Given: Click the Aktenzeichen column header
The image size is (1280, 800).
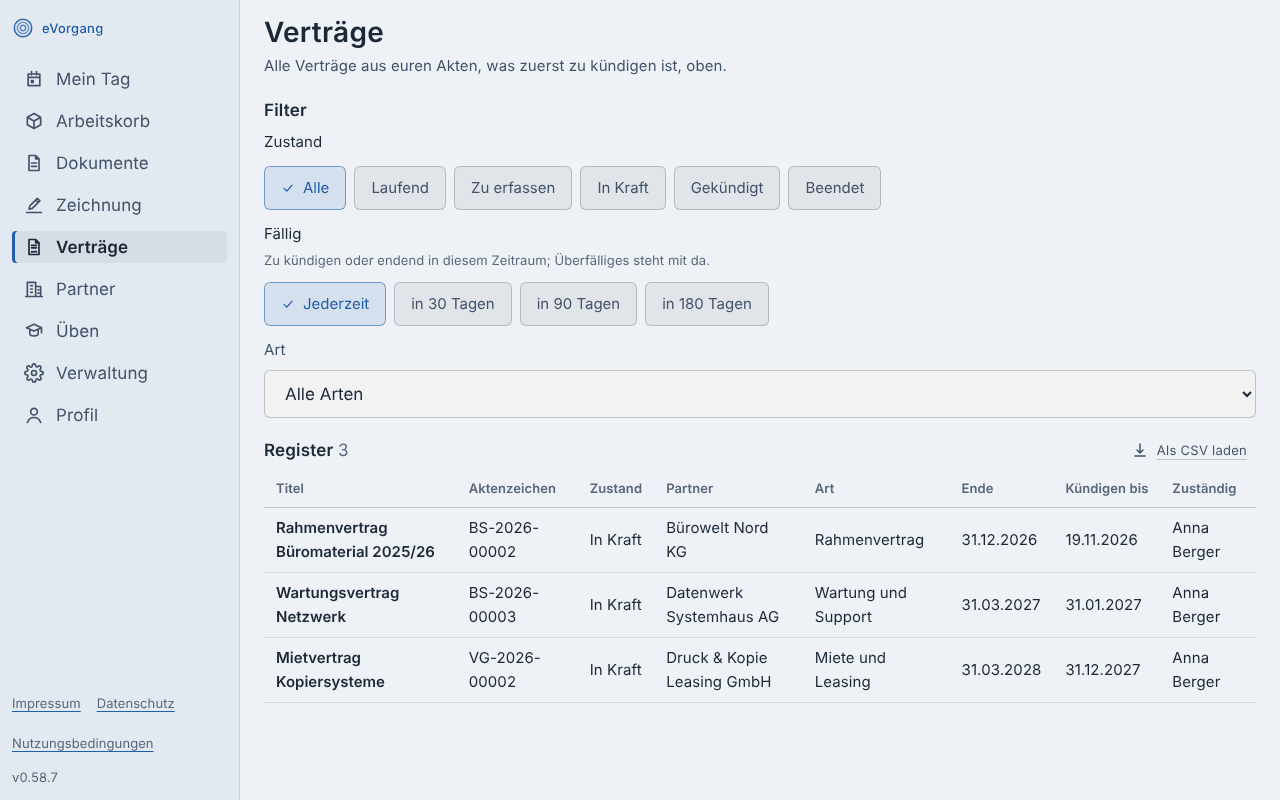Looking at the screenshot, I should 512,489.
